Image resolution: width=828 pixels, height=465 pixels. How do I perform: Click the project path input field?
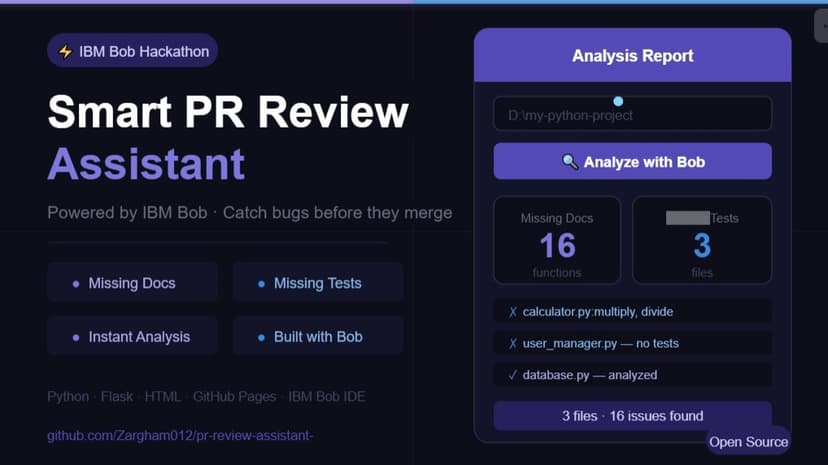point(632,114)
